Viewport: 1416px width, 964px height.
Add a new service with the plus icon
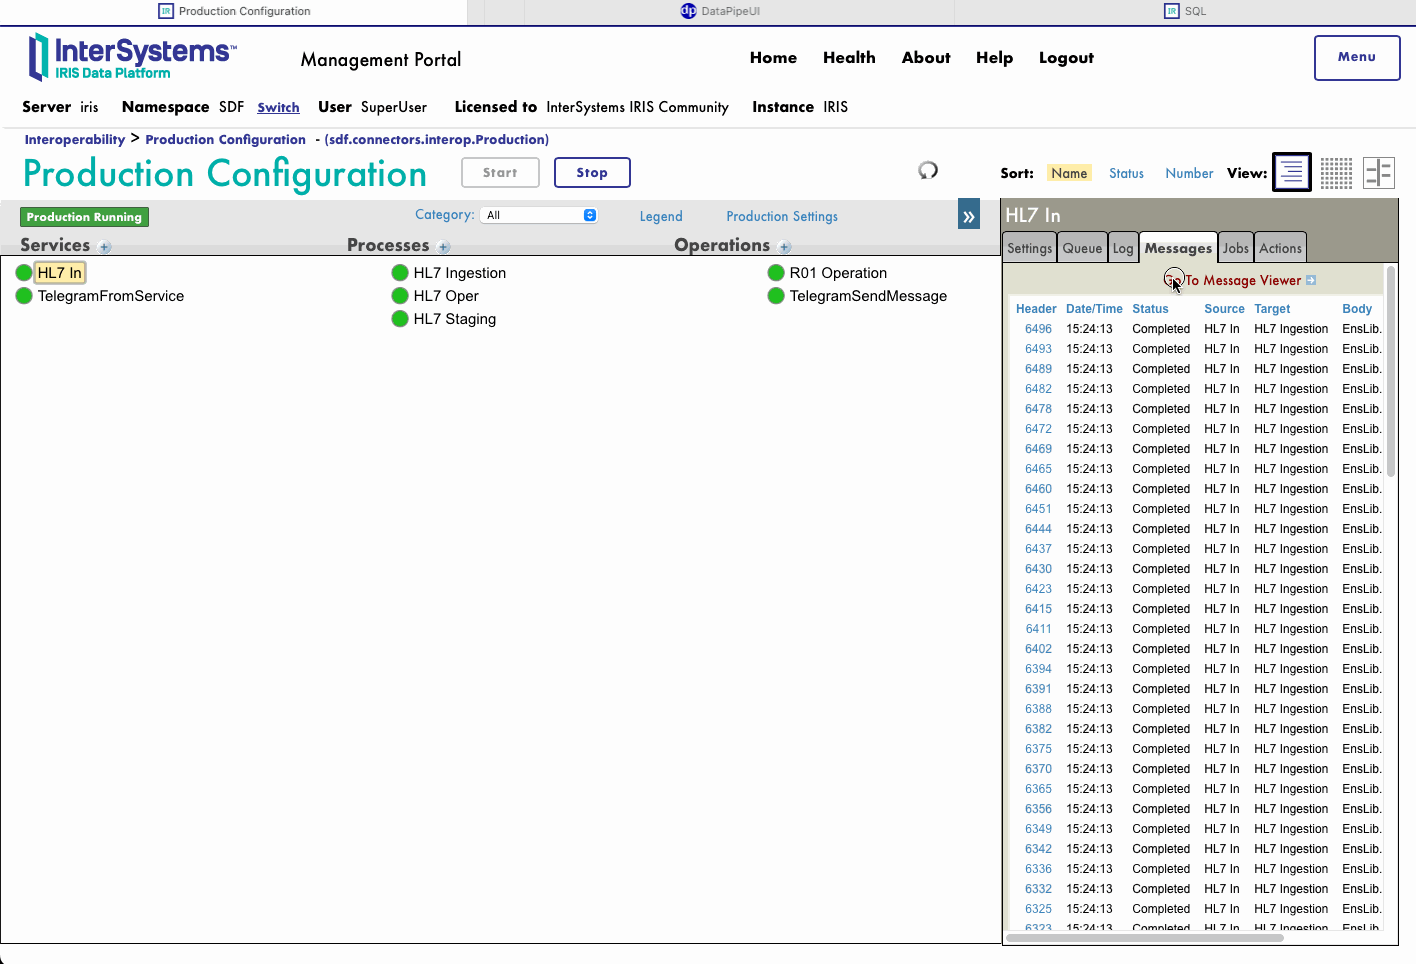point(105,247)
